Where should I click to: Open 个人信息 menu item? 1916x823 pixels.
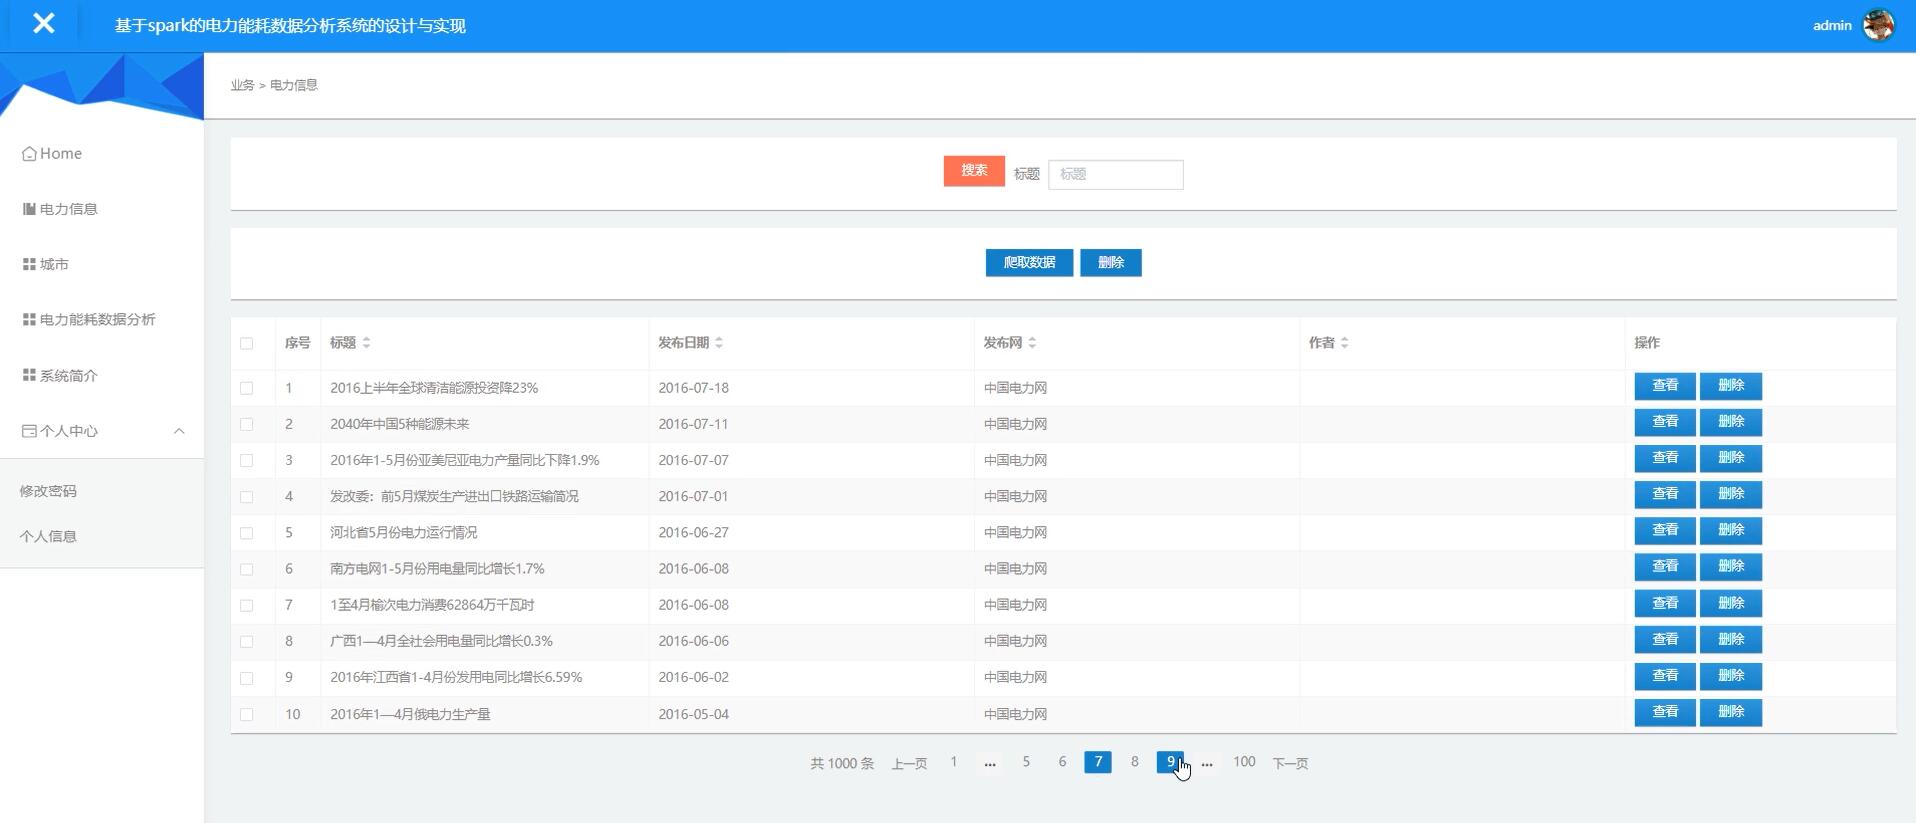pos(48,536)
